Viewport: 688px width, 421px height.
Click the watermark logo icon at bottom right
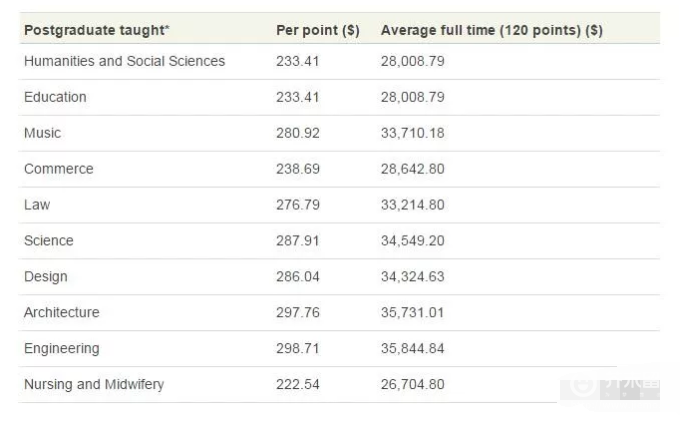(x=583, y=386)
